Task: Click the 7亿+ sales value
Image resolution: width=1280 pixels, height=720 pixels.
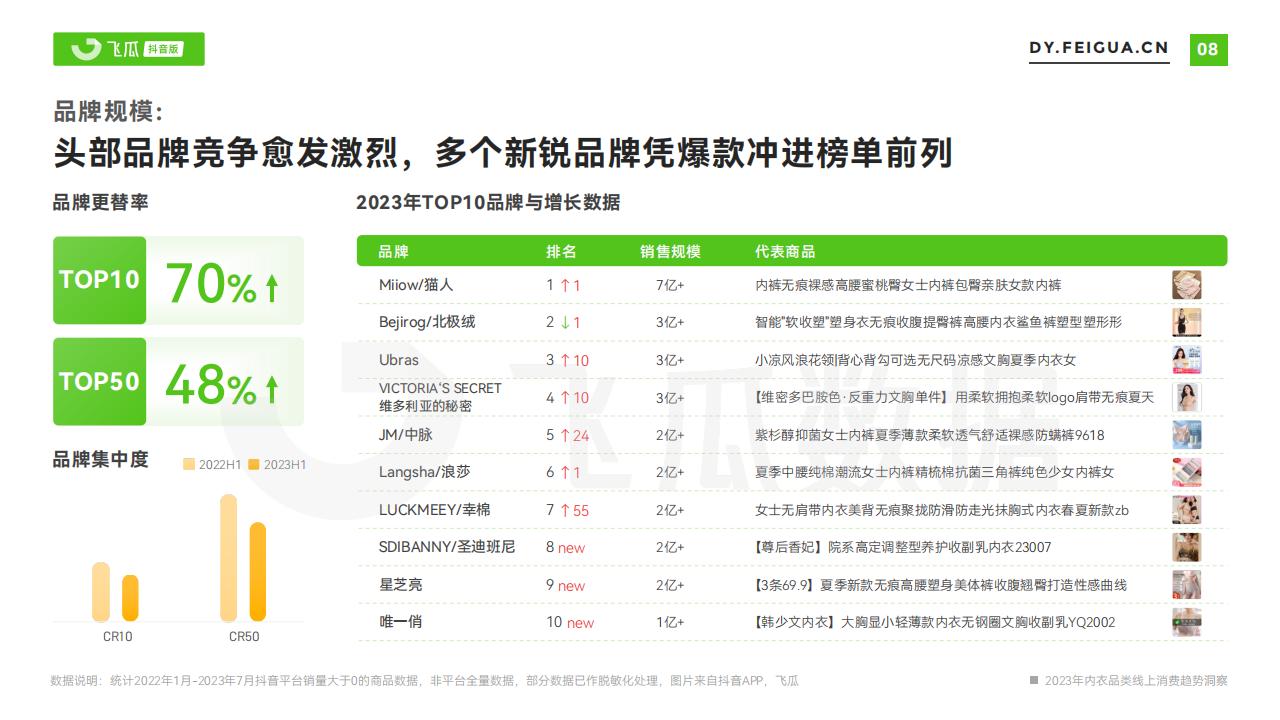Action: pyautogui.click(x=670, y=285)
